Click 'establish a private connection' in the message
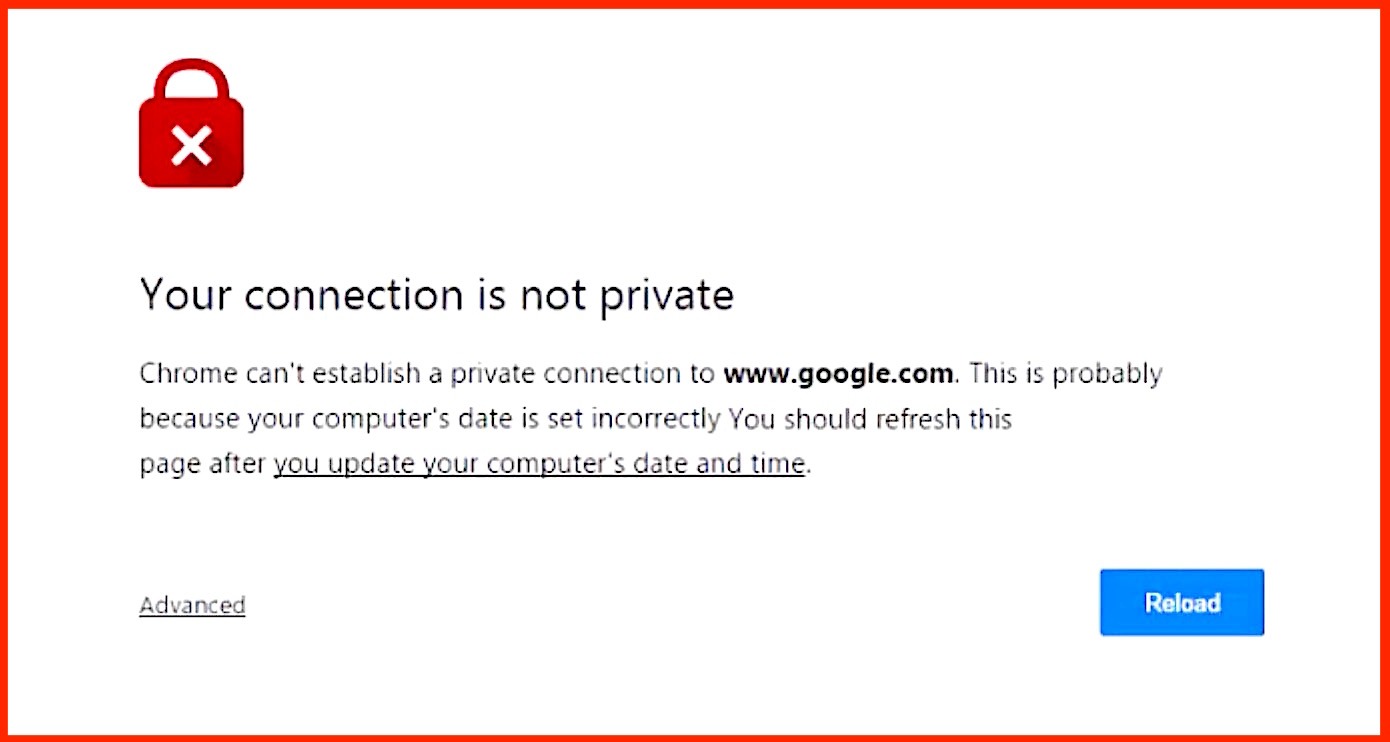1390x742 pixels. coord(492,374)
